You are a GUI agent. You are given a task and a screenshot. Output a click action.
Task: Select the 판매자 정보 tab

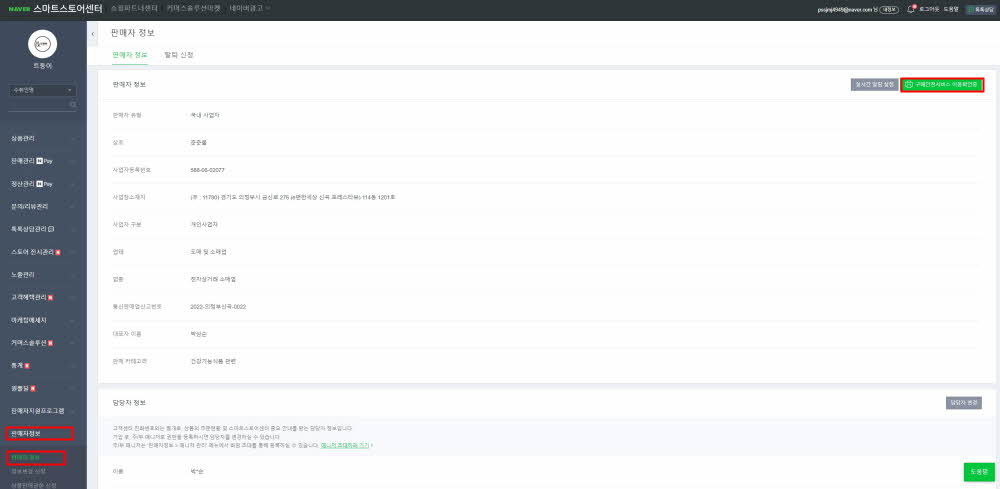click(130, 54)
